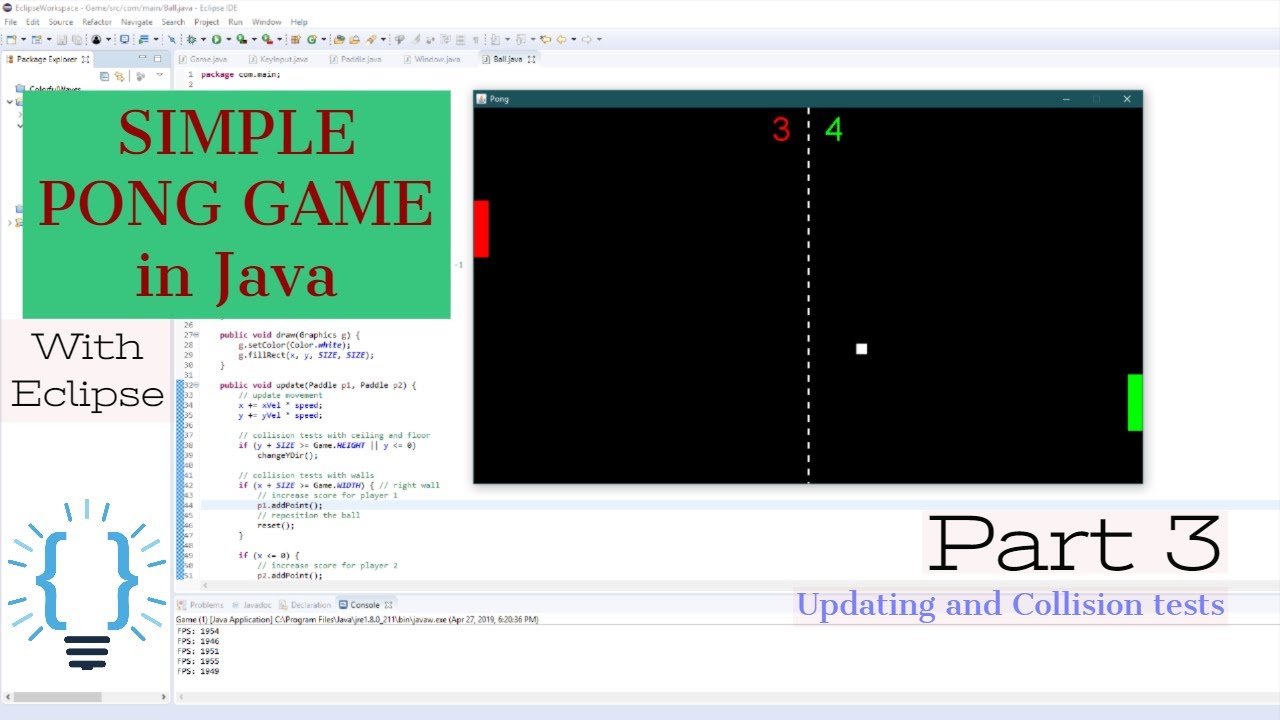Open the Package Explorer View Menu triangle
Image resolution: width=1280 pixels, height=720 pixels.
pos(160,75)
